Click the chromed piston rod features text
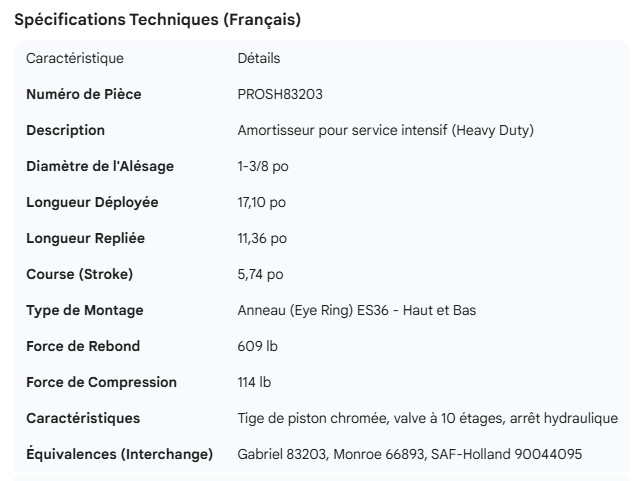Image resolution: width=642 pixels, height=481 pixels. tap(427, 418)
